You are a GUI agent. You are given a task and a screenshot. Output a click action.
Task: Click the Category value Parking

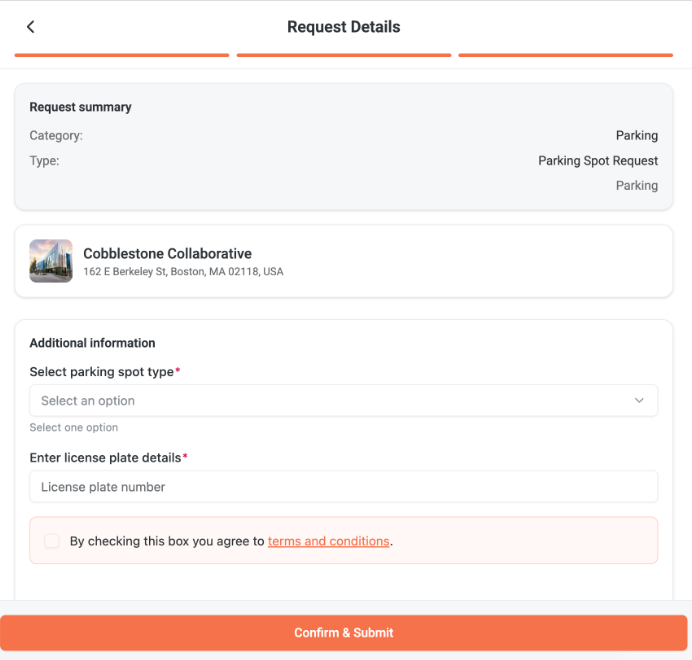[636, 136]
